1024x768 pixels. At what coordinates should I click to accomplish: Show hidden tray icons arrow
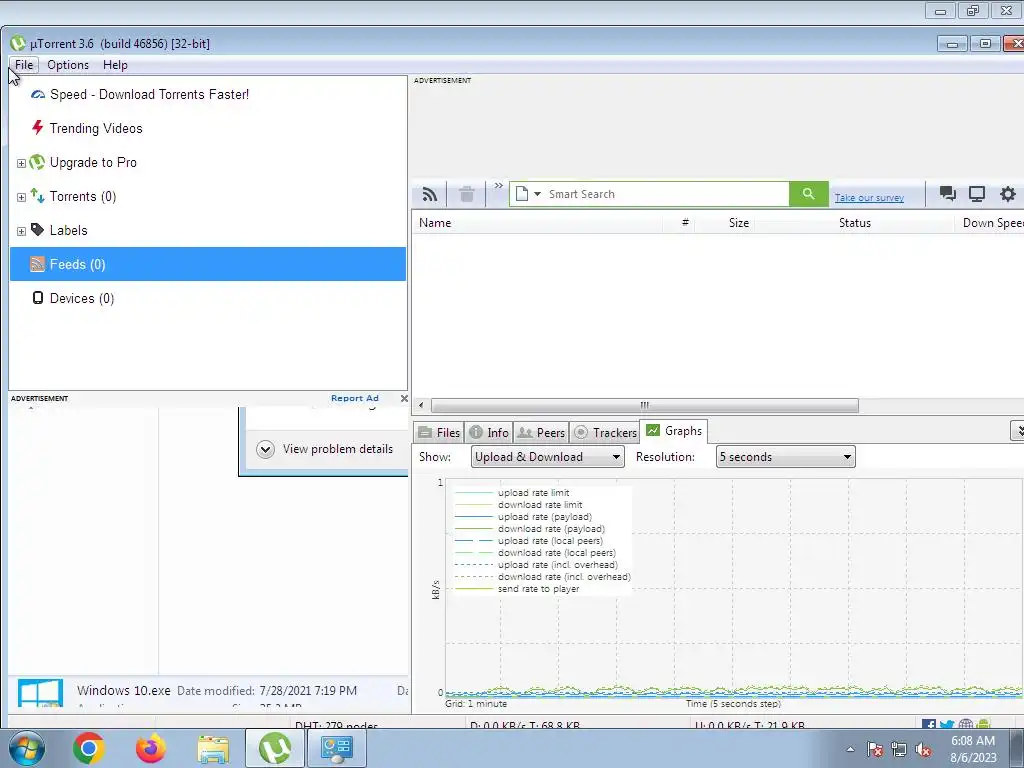[850, 749]
